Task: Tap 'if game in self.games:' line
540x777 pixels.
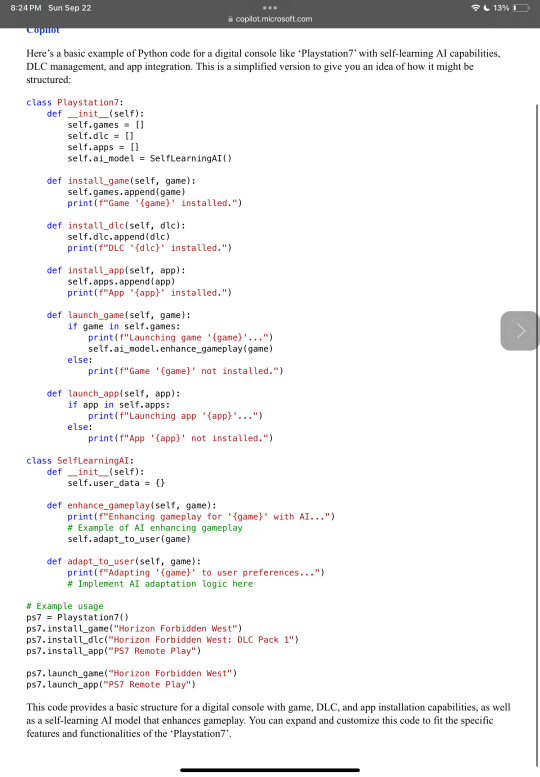Action: (x=124, y=326)
